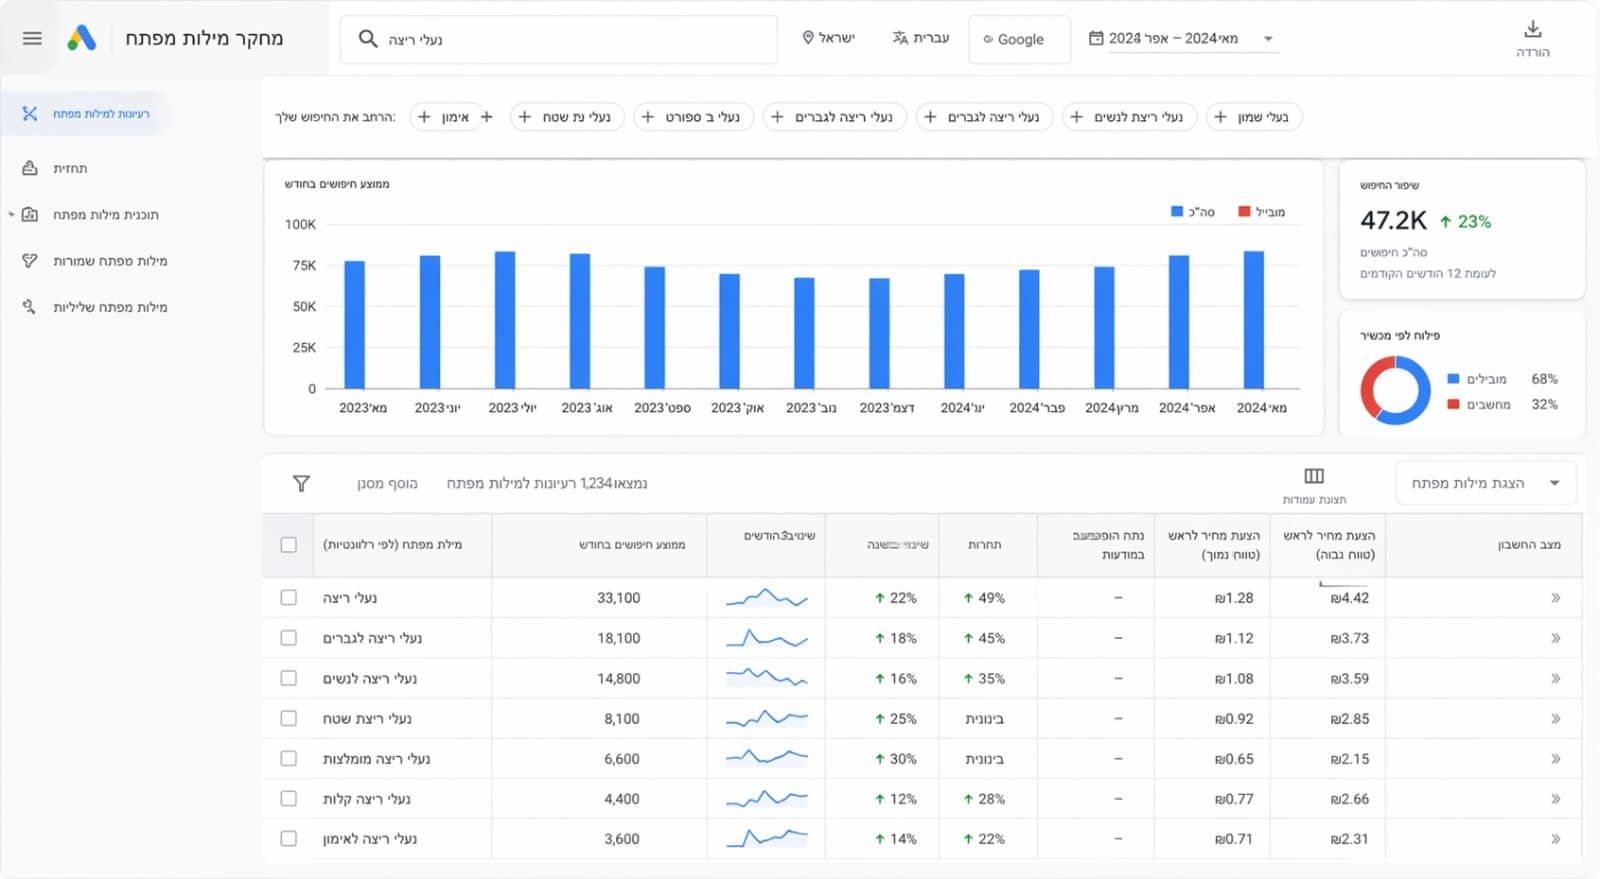Click the Google network button
This screenshot has height=879, width=1600.
[x=1019, y=40]
